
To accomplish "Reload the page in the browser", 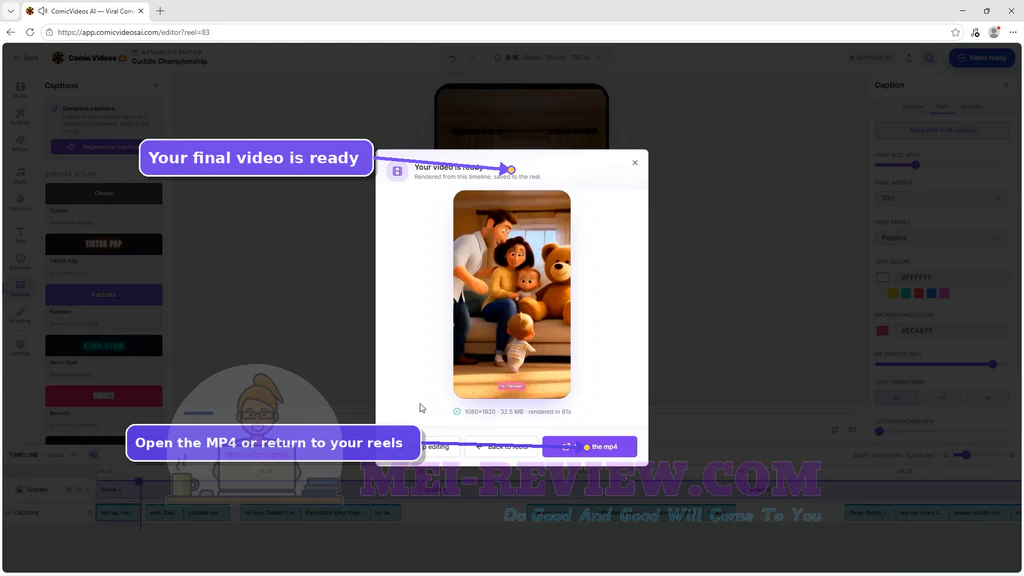I will pyautogui.click(x=30, y=32).
